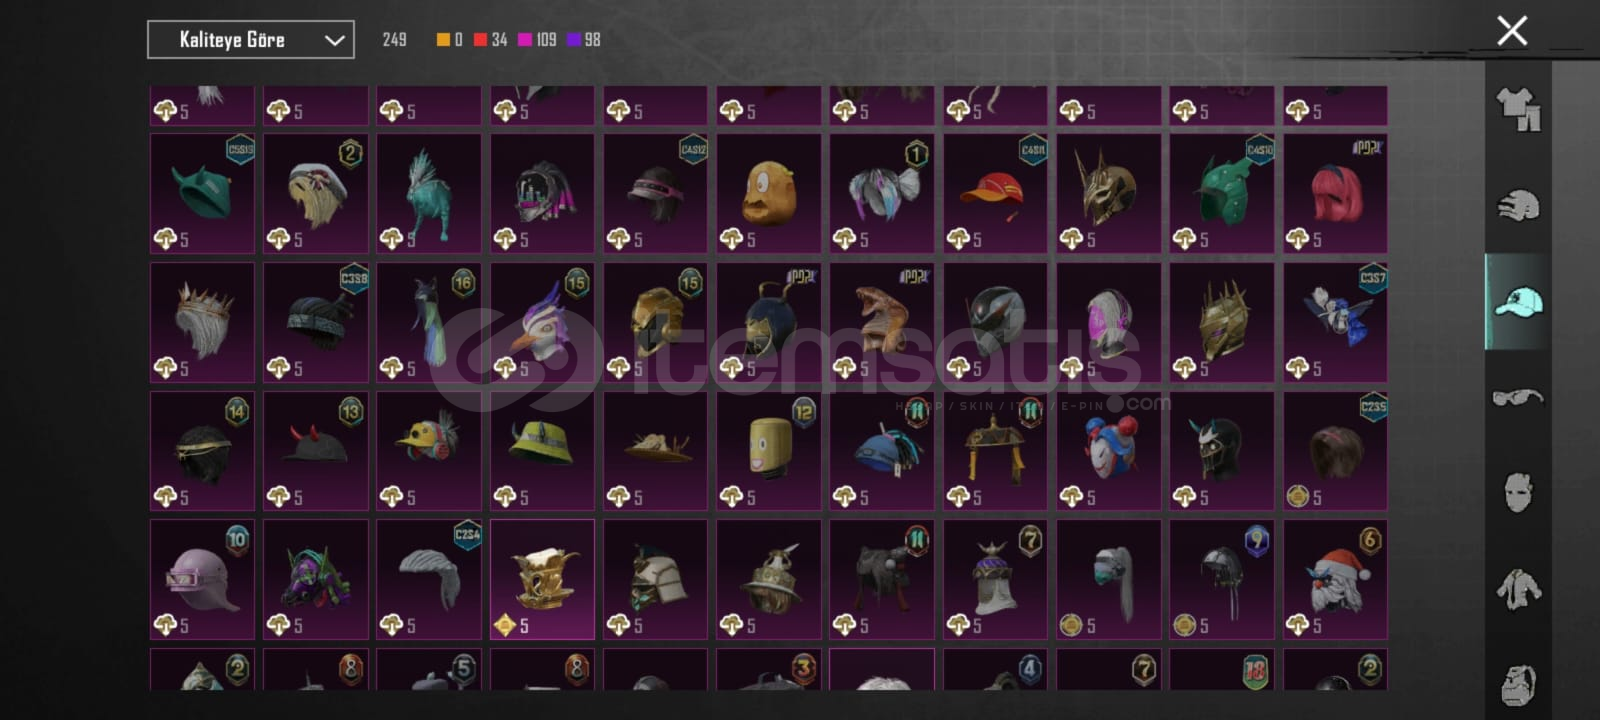Open the gloves category in the sidebar
This screenshot has width=1600, height=720.
(x=1518, y=205)
